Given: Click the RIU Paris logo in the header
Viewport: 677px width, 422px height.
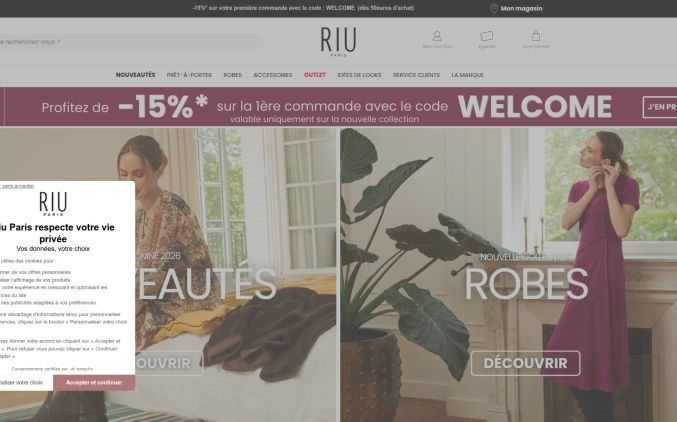Looking at the screenshot, I should coord(338,42).
